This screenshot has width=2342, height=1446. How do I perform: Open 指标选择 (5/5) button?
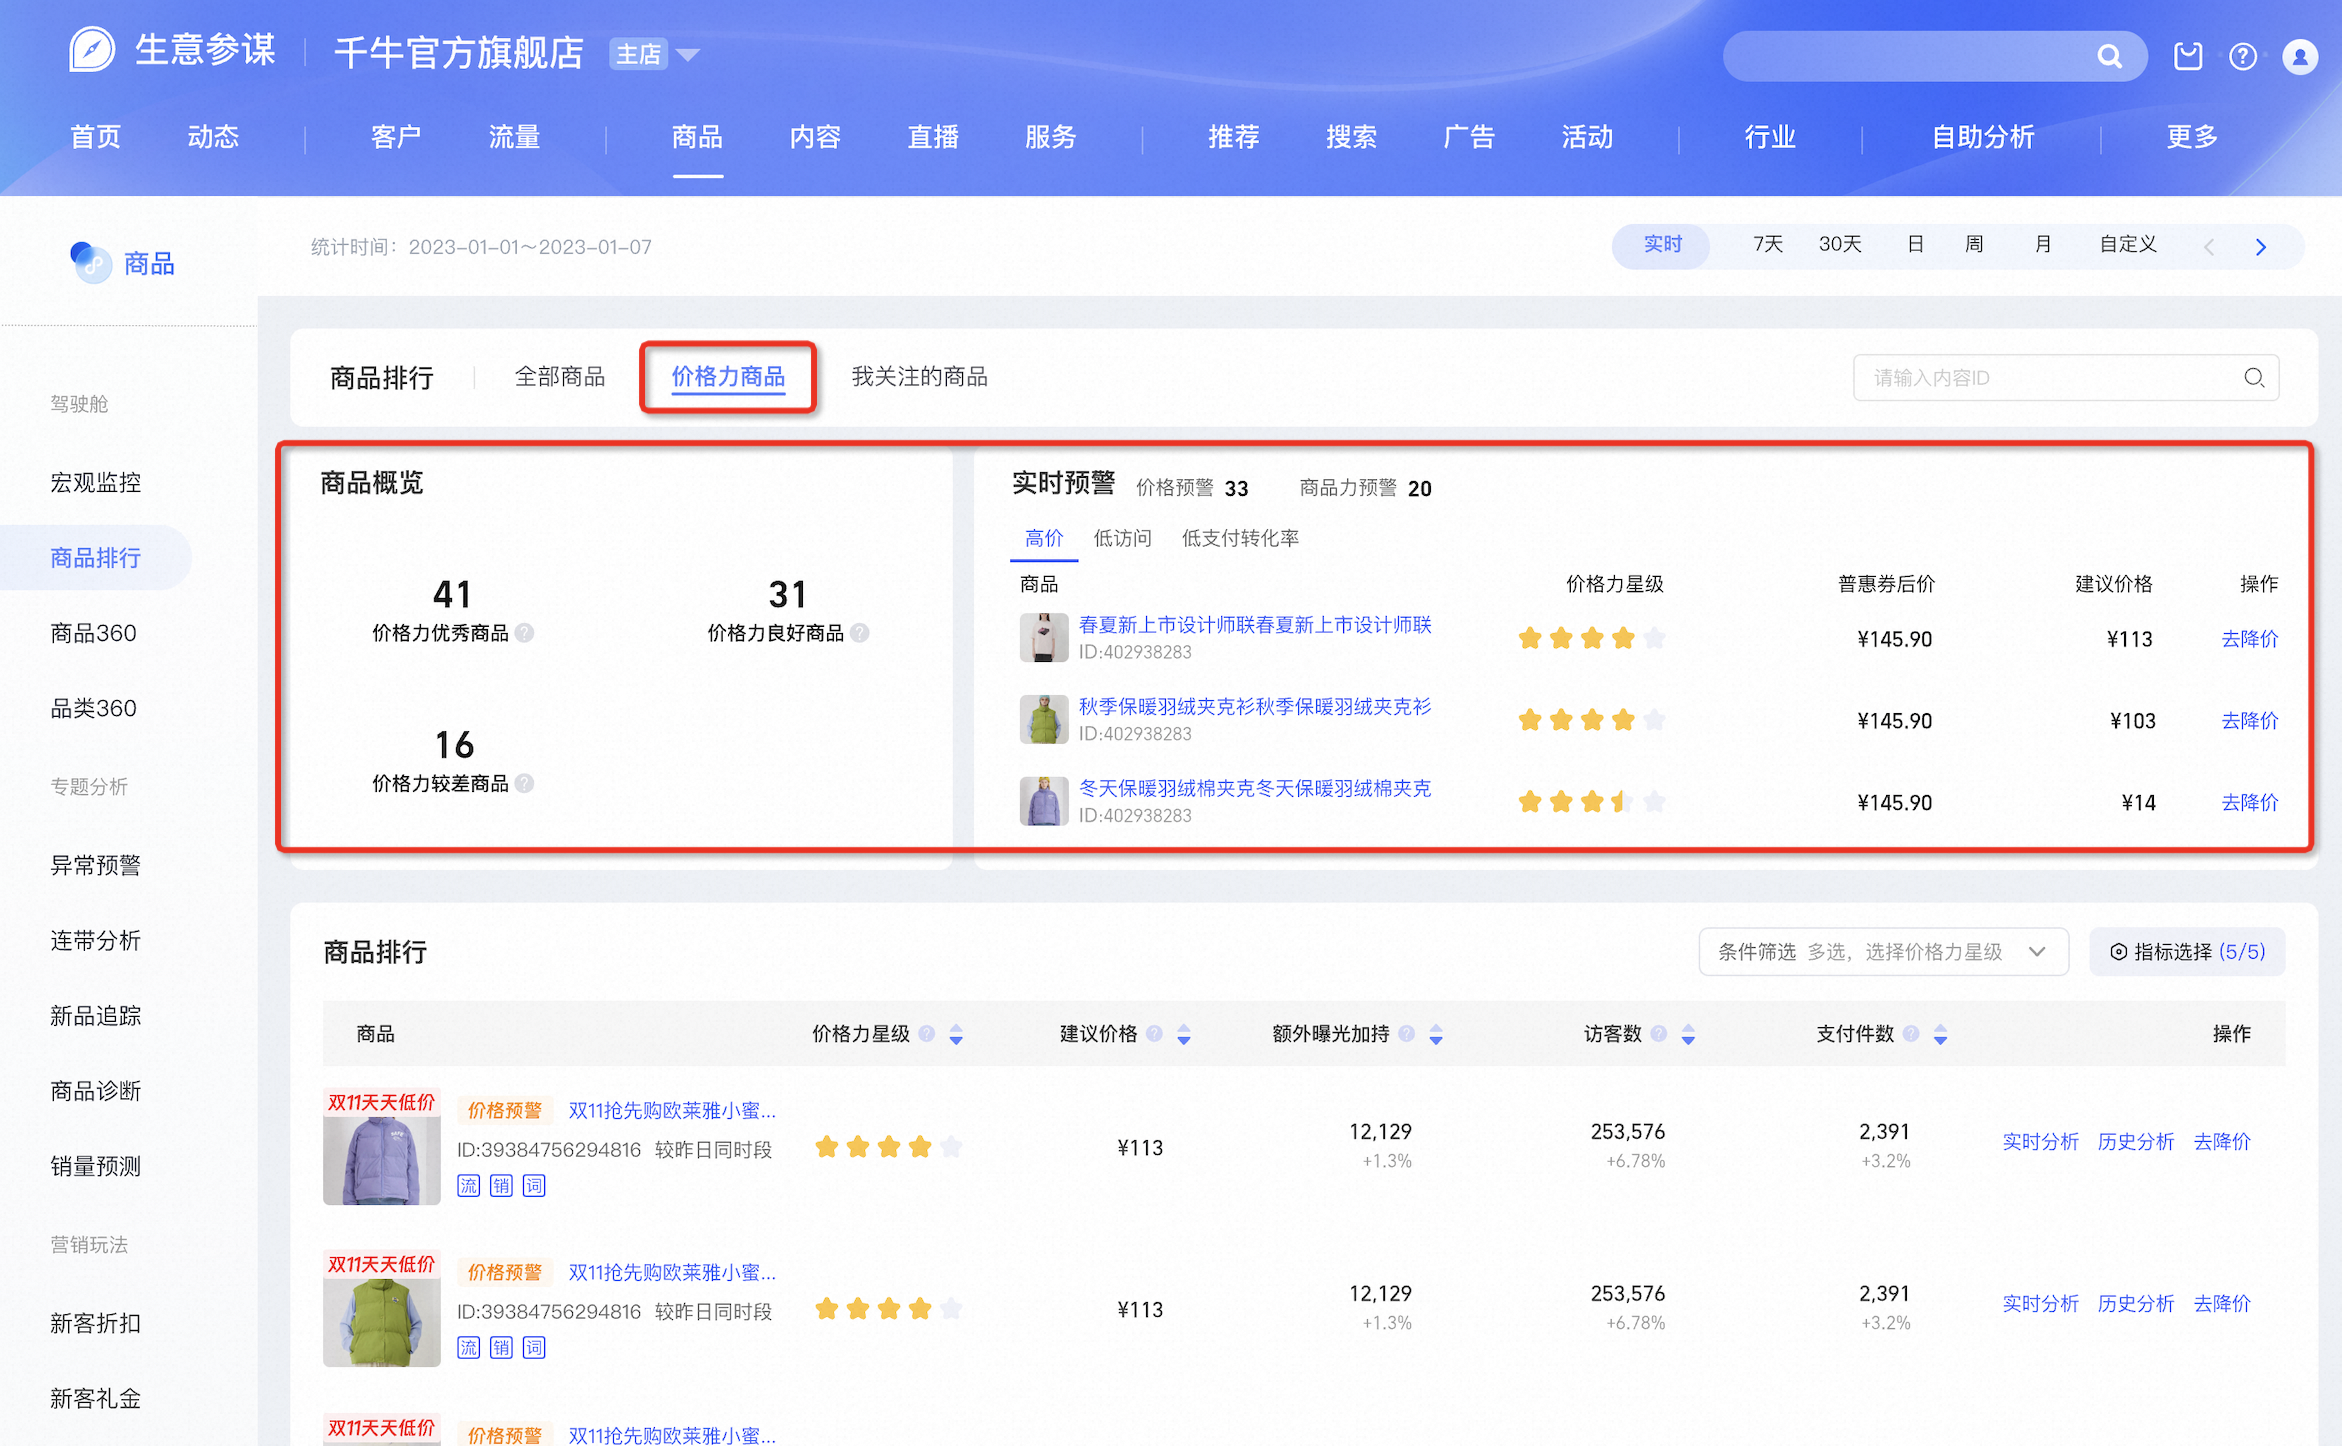coord(2187,952)
